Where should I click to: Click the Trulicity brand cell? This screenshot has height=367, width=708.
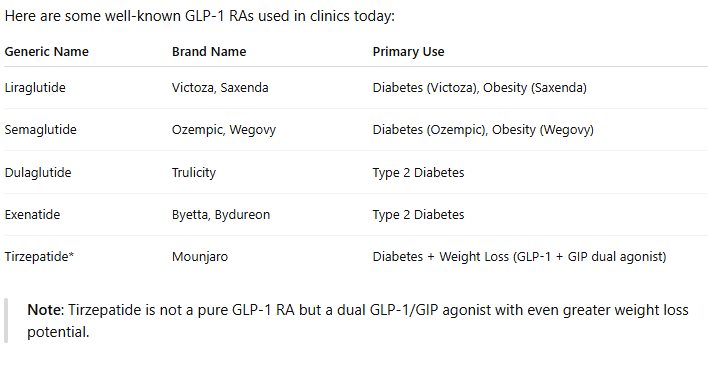pos(194,172)
